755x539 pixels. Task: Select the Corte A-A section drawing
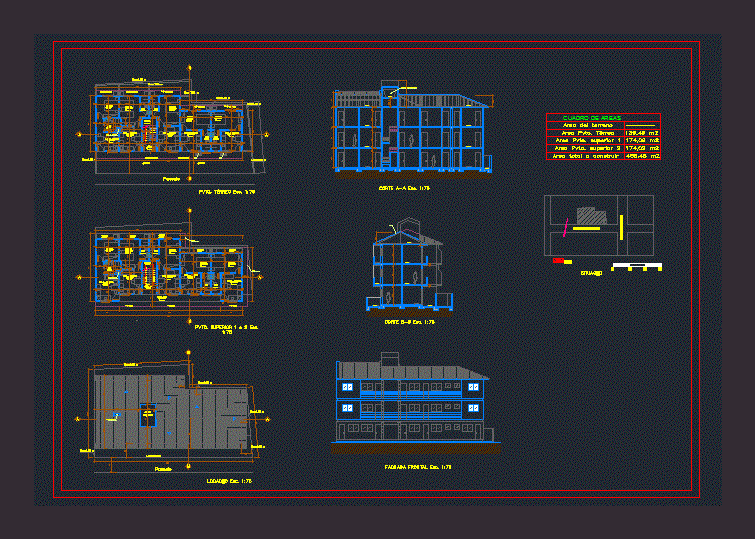click(410, 132)
